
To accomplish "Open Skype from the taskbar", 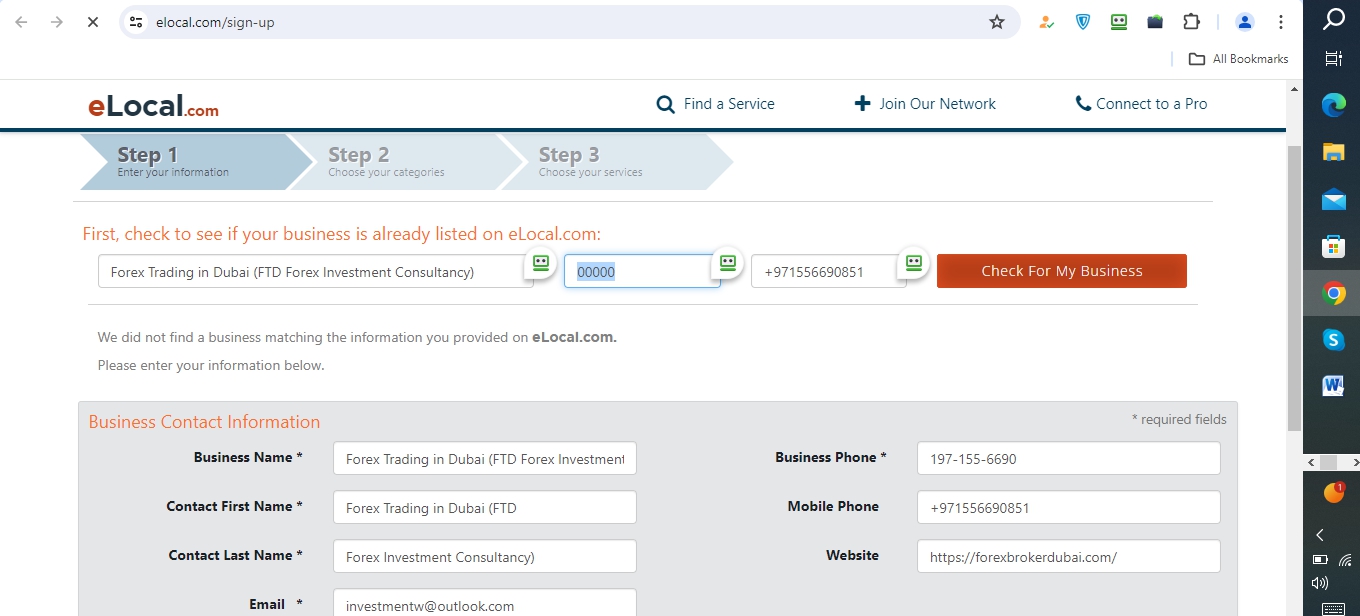I will 1333,340.
